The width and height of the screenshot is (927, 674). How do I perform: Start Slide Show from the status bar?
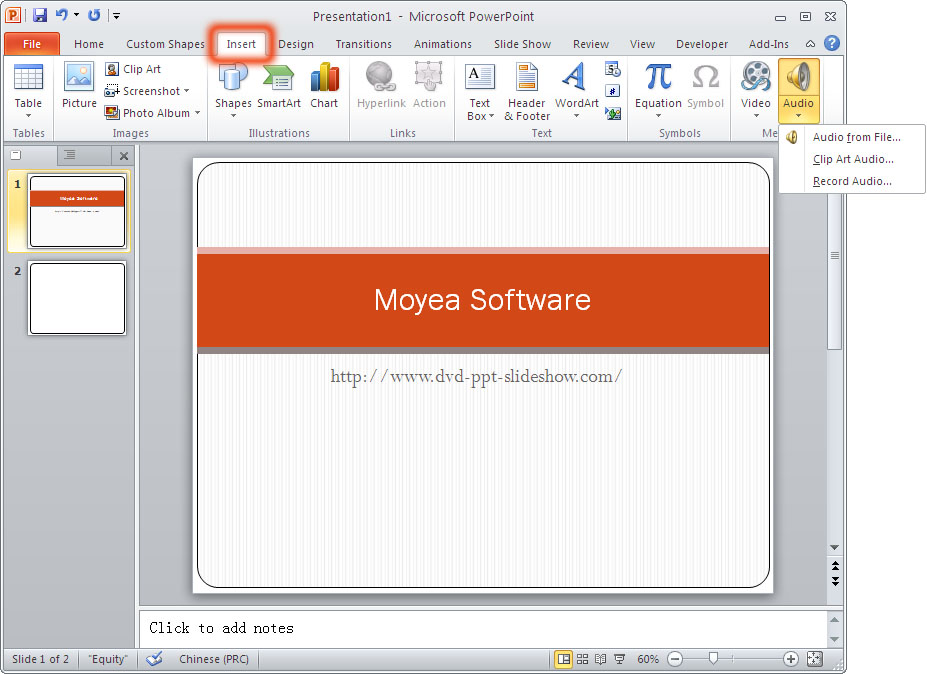(x=617, y=659)
